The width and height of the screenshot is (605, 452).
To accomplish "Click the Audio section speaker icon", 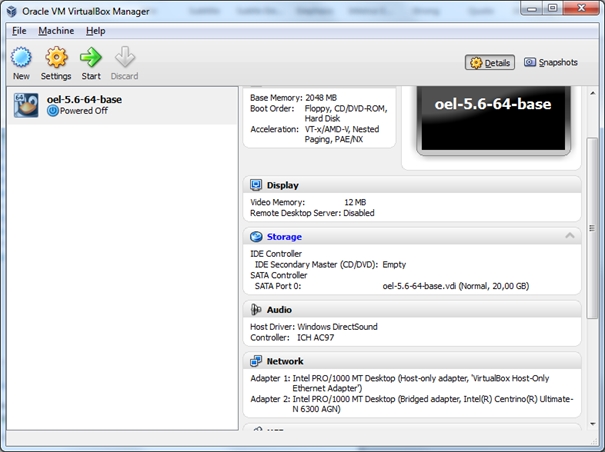I will point(256,310).
